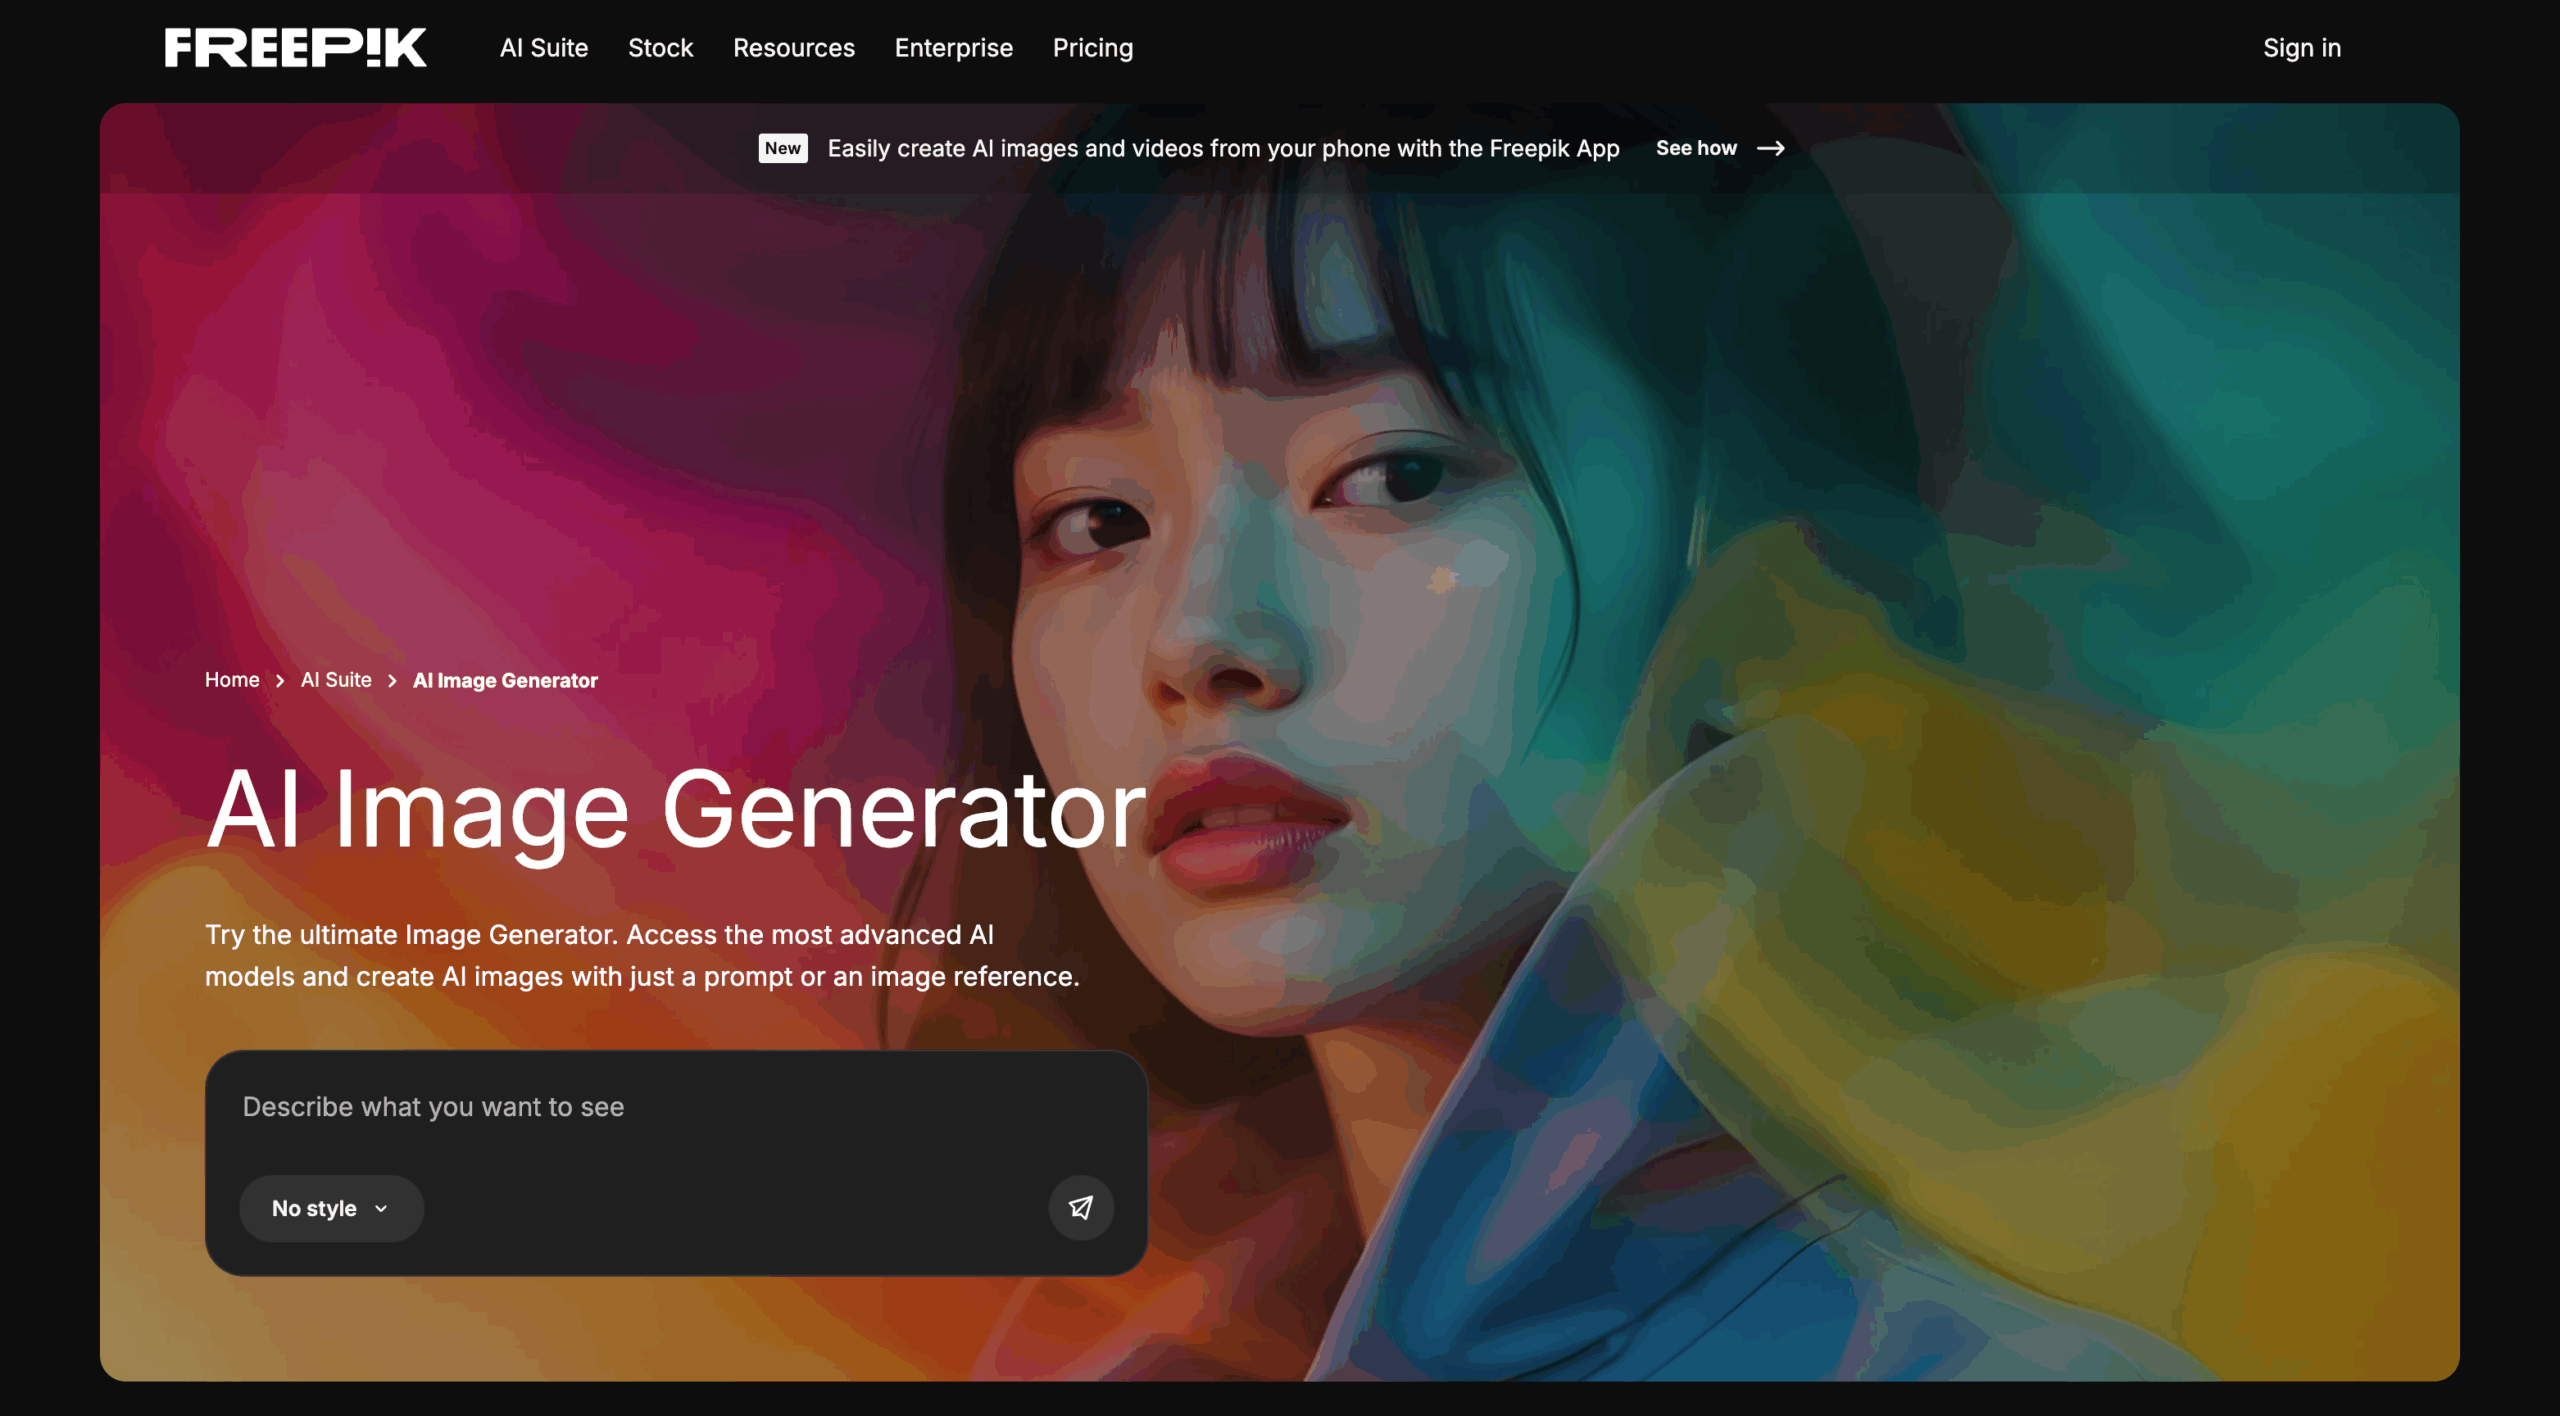Open the Enterprise menu

click(953, 47)
